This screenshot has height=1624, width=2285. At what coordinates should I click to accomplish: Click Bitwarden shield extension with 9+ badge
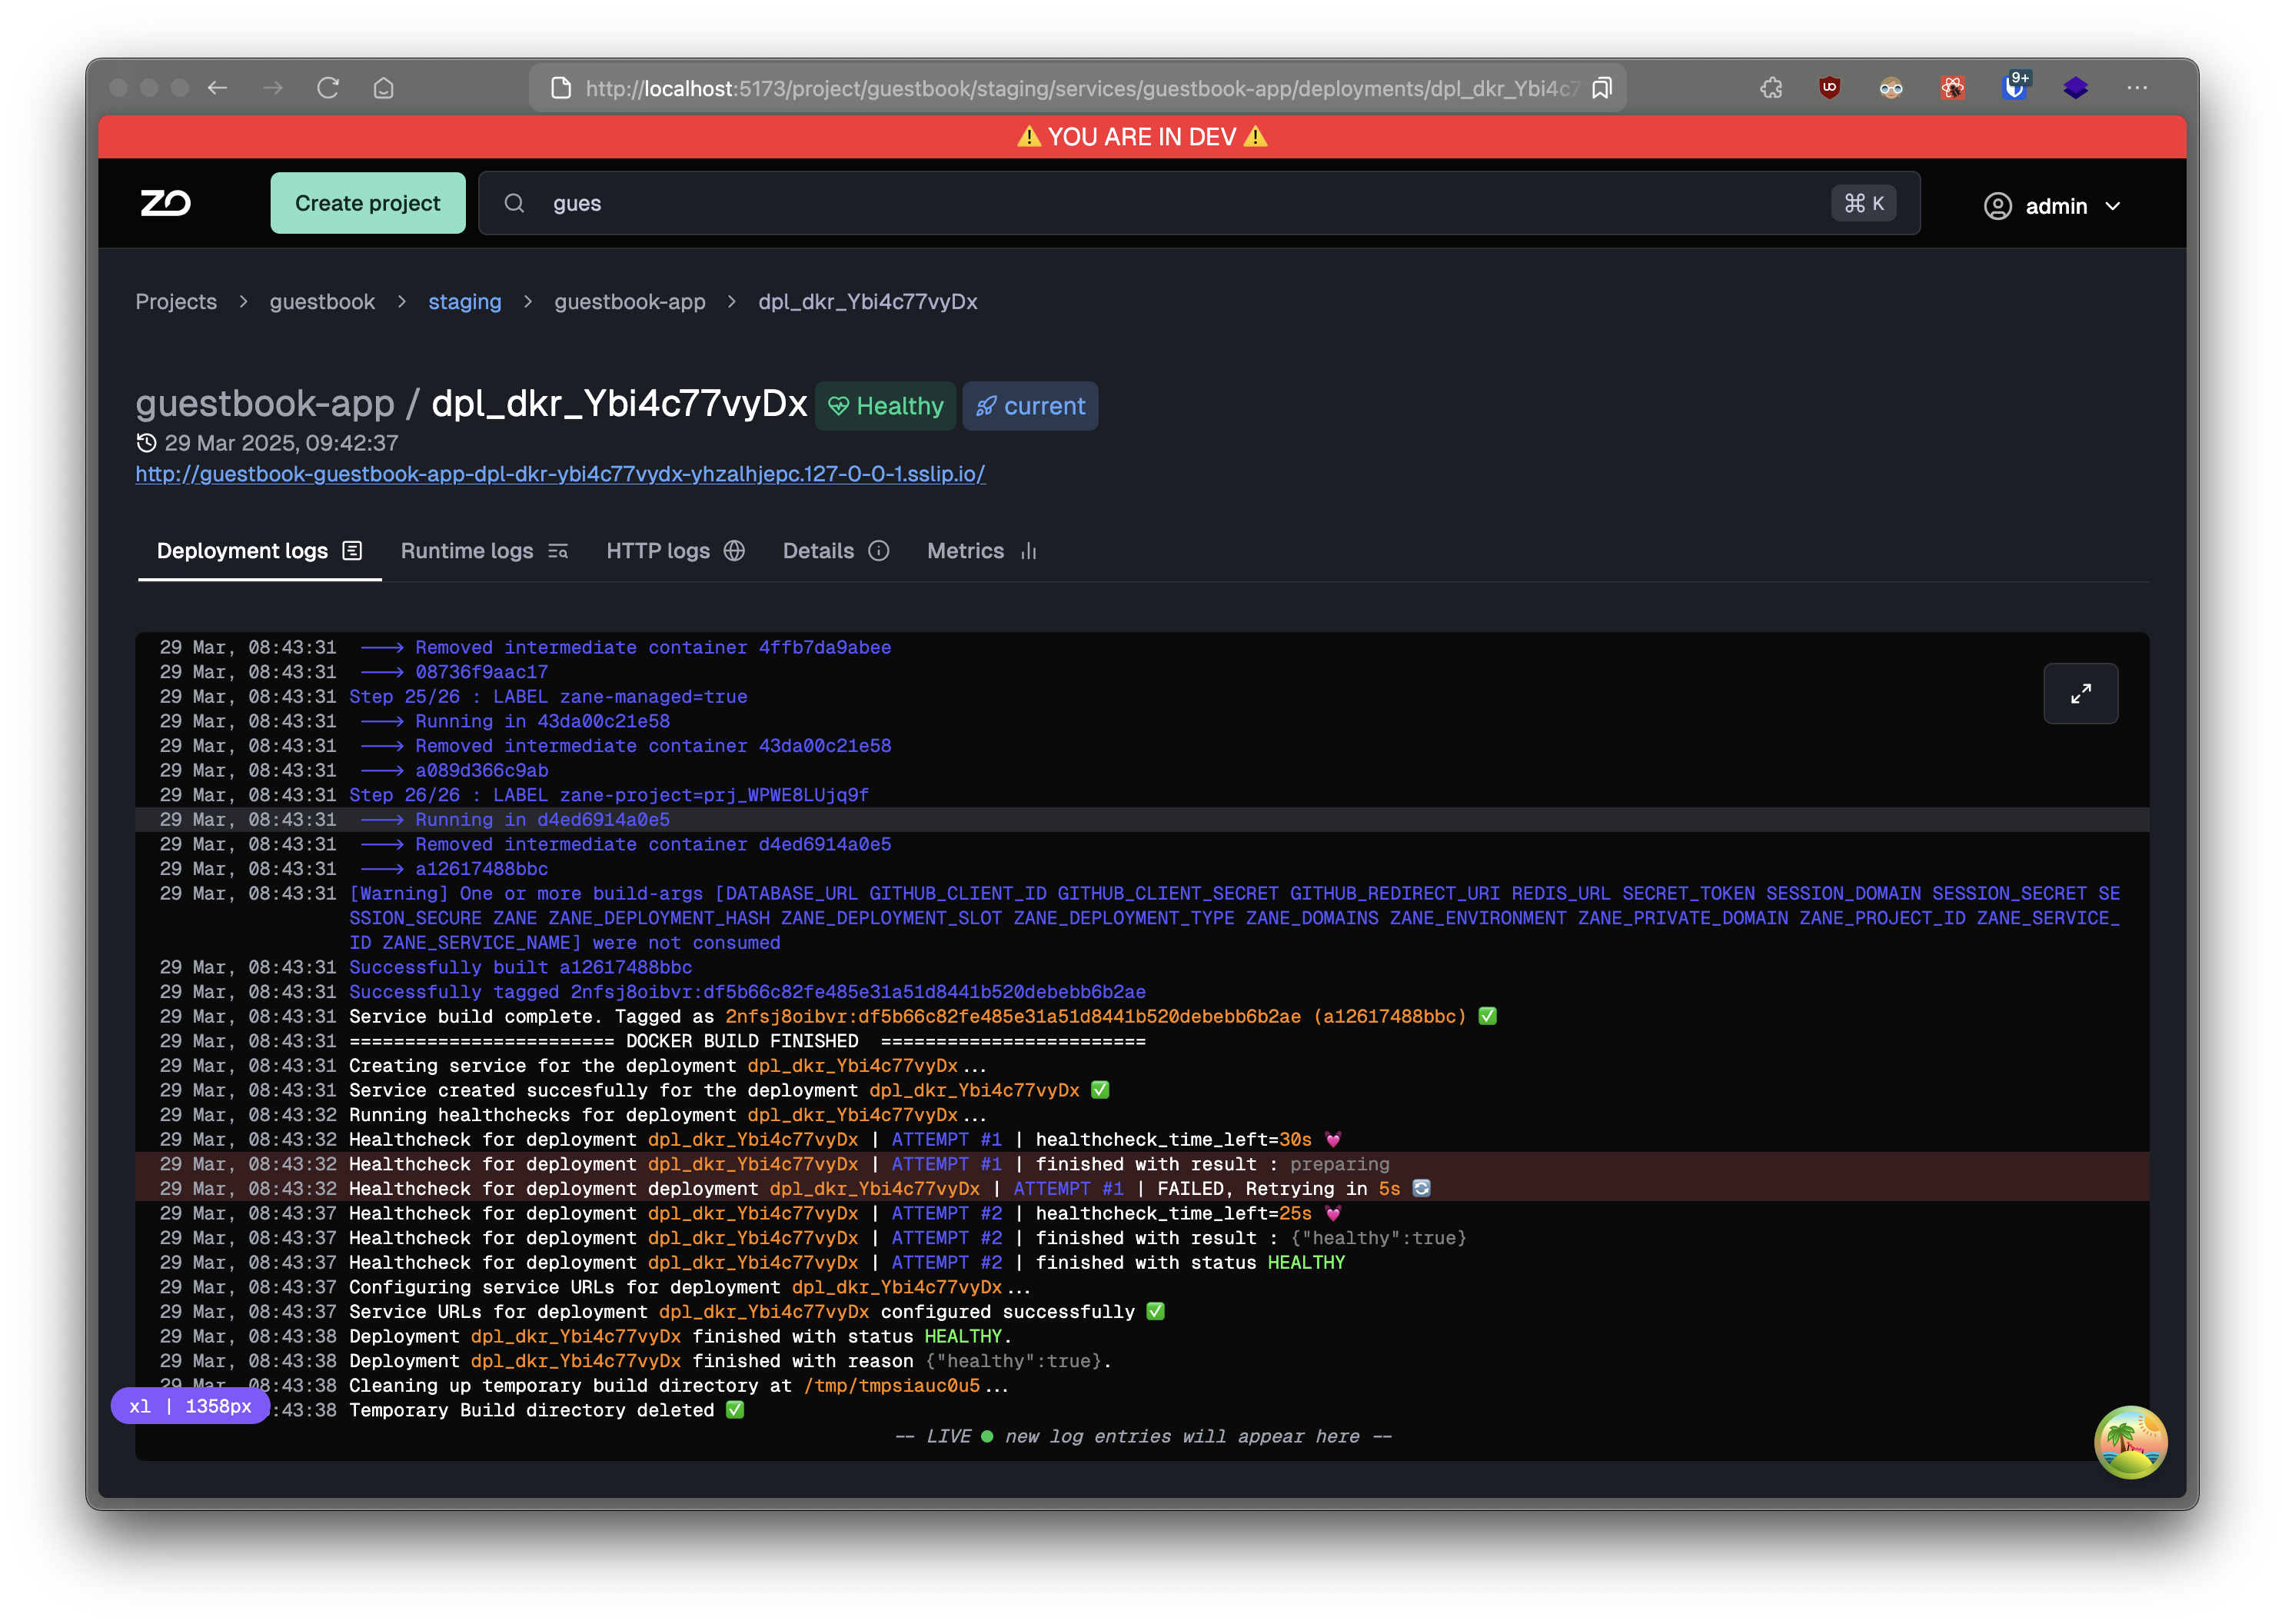(2015, 86)
